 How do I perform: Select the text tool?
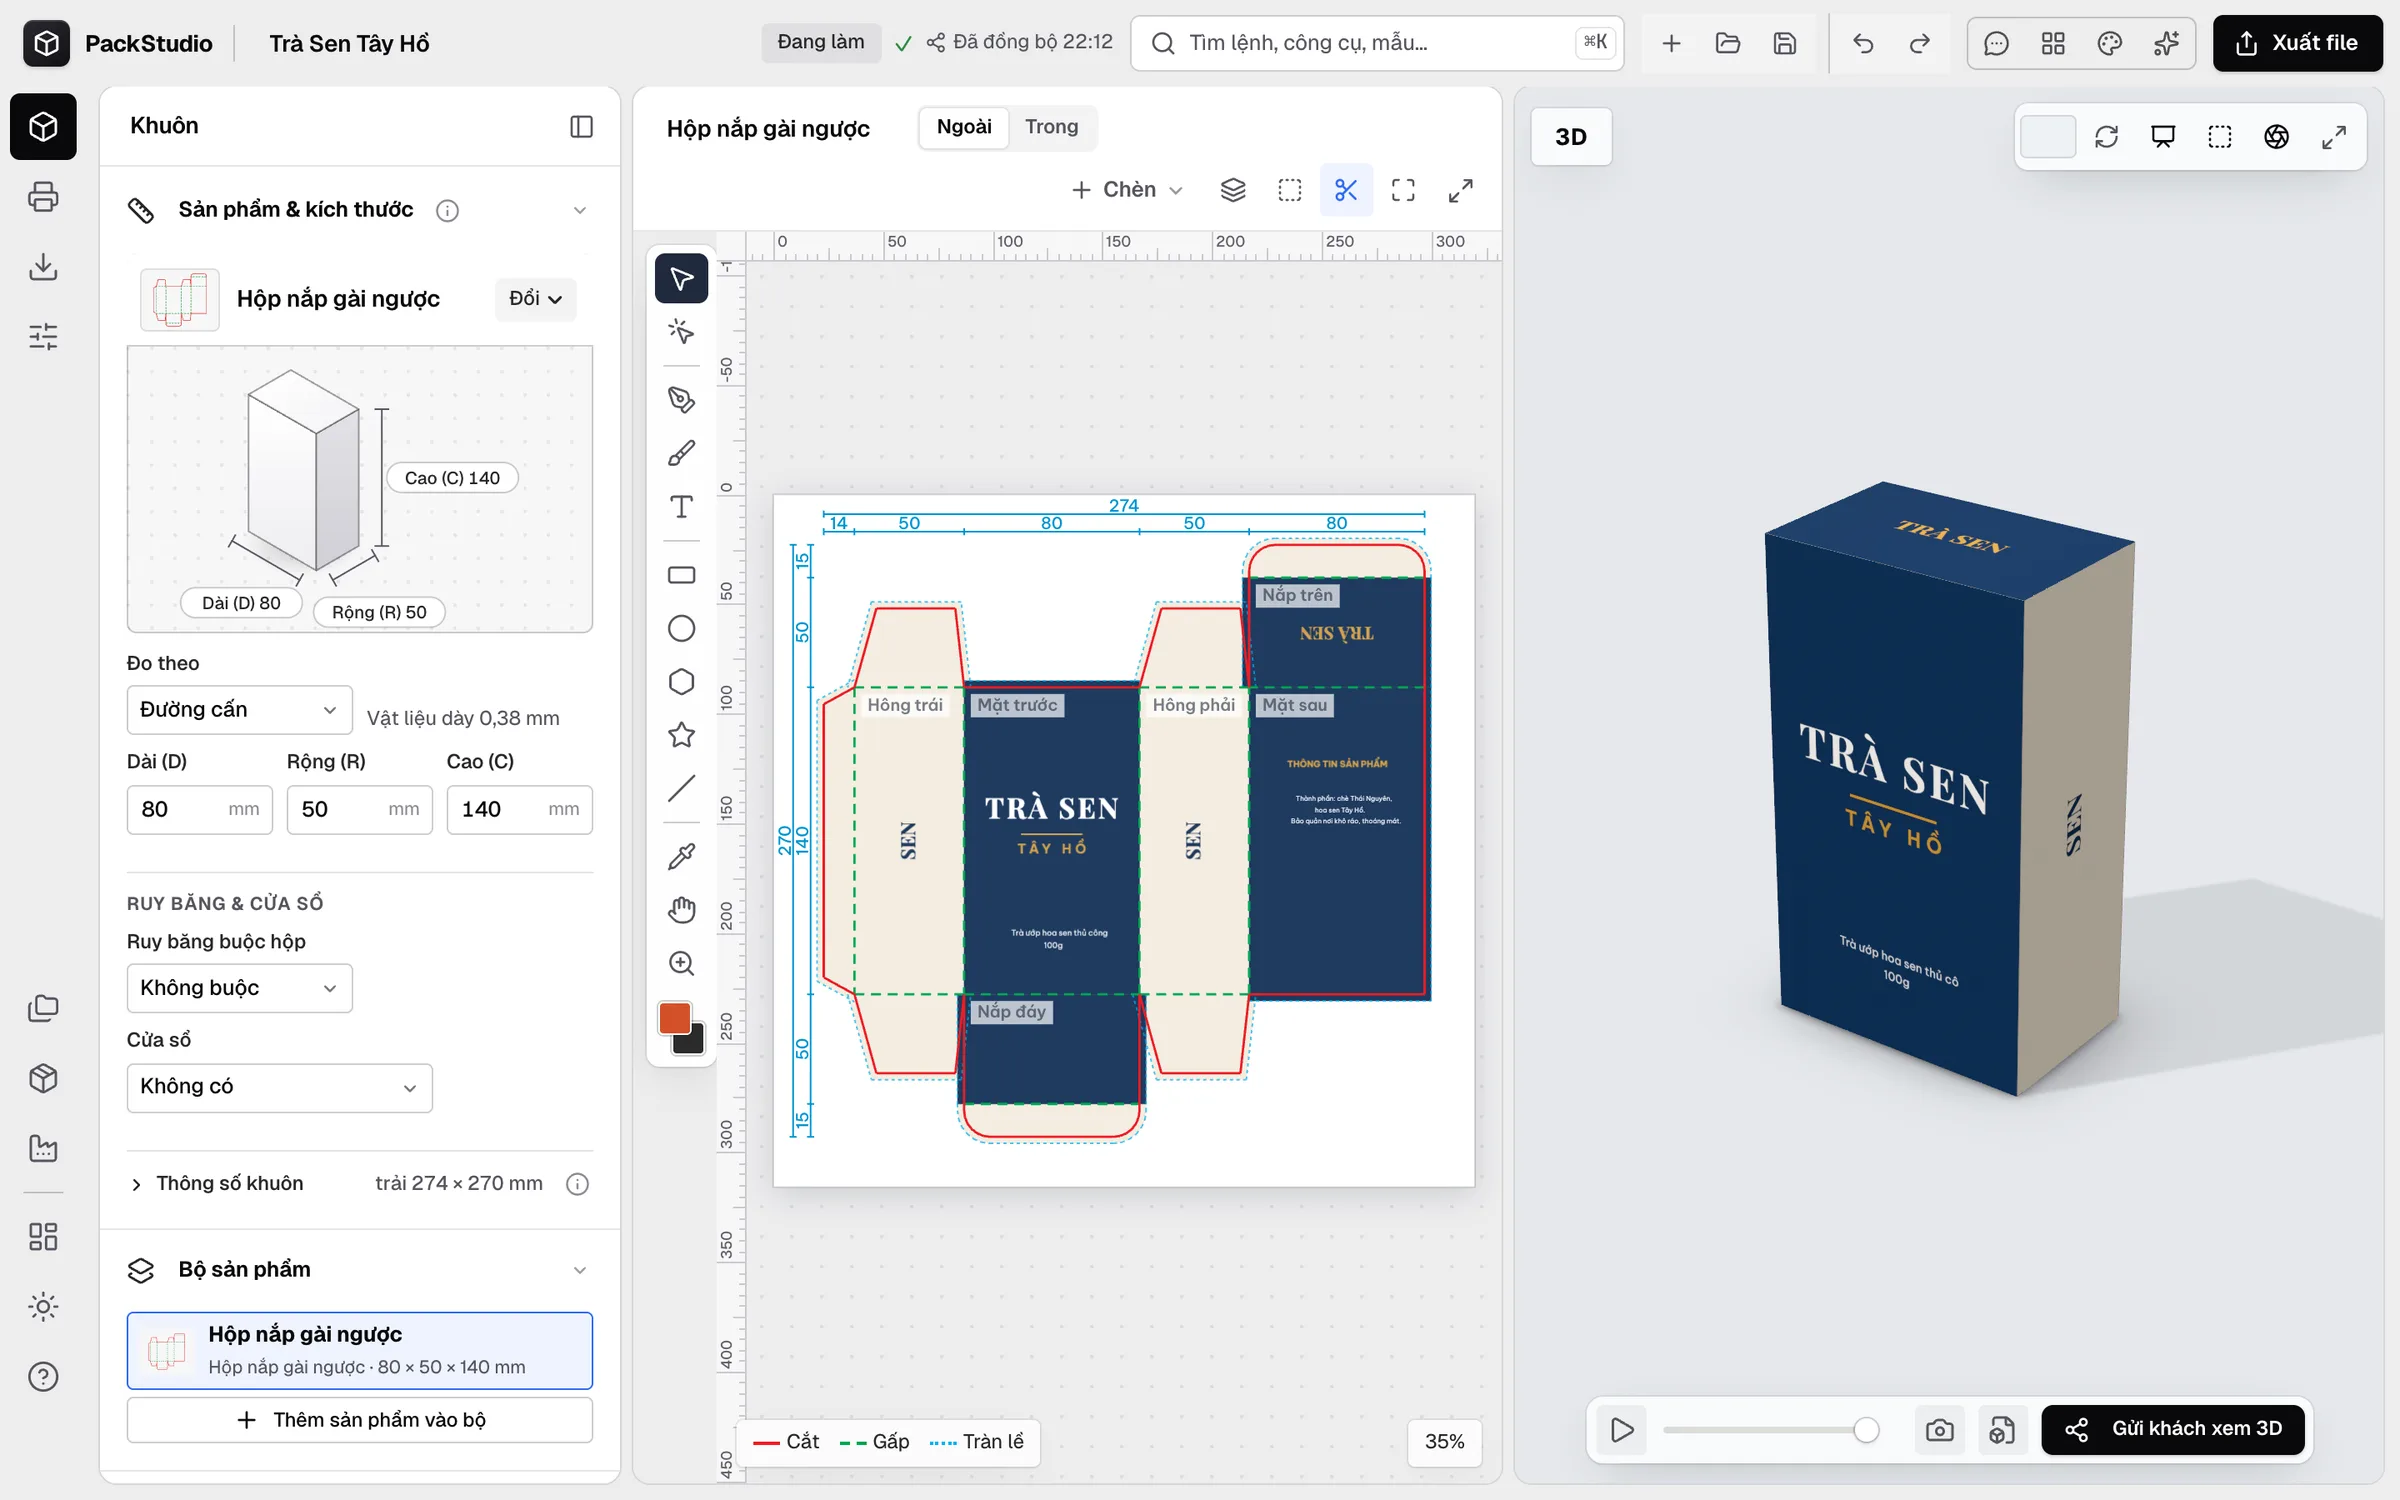point(681,507)
